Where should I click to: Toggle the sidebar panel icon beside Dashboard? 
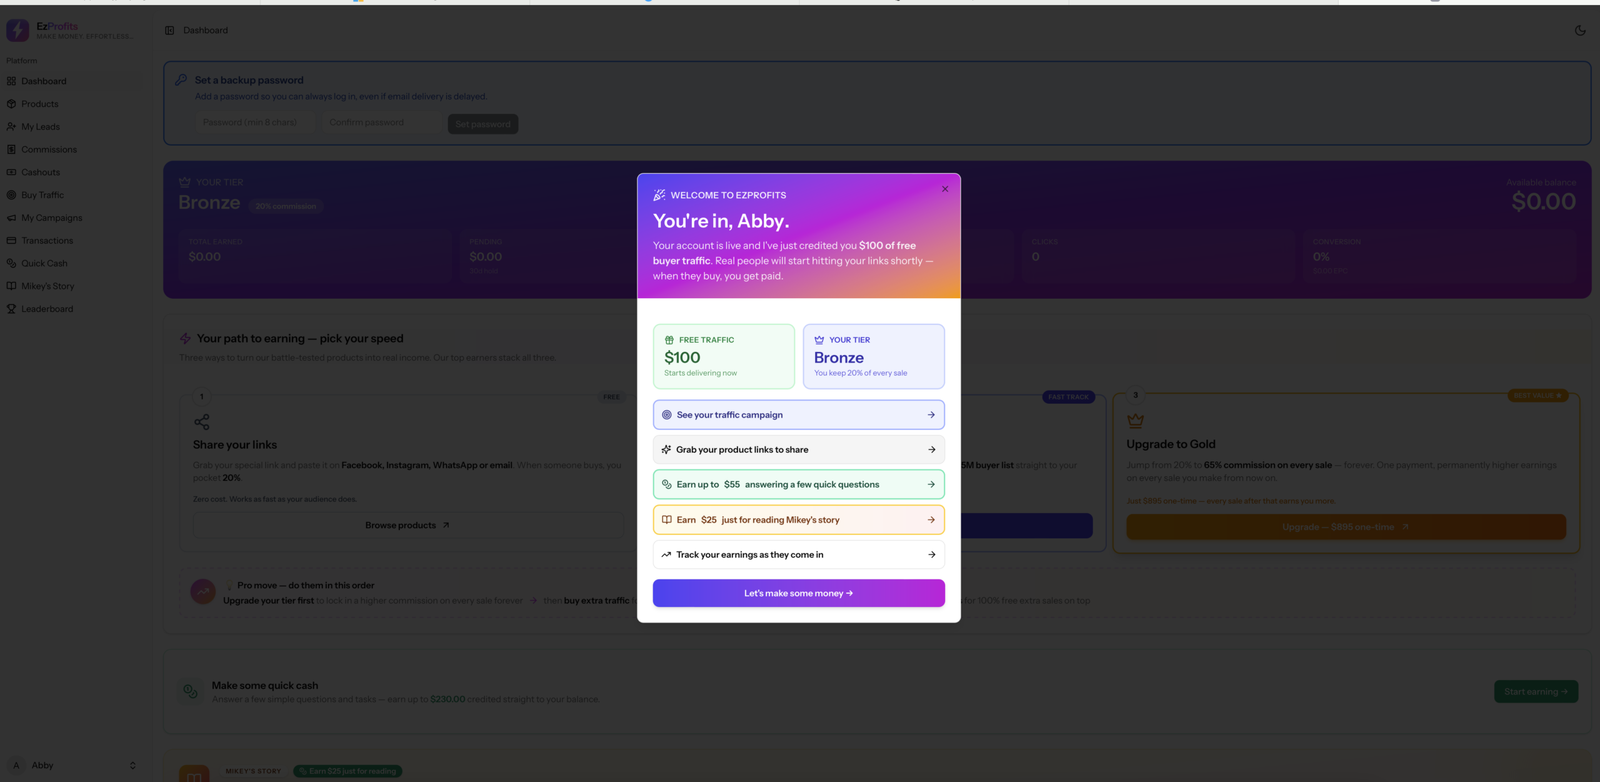pos(169,30)
